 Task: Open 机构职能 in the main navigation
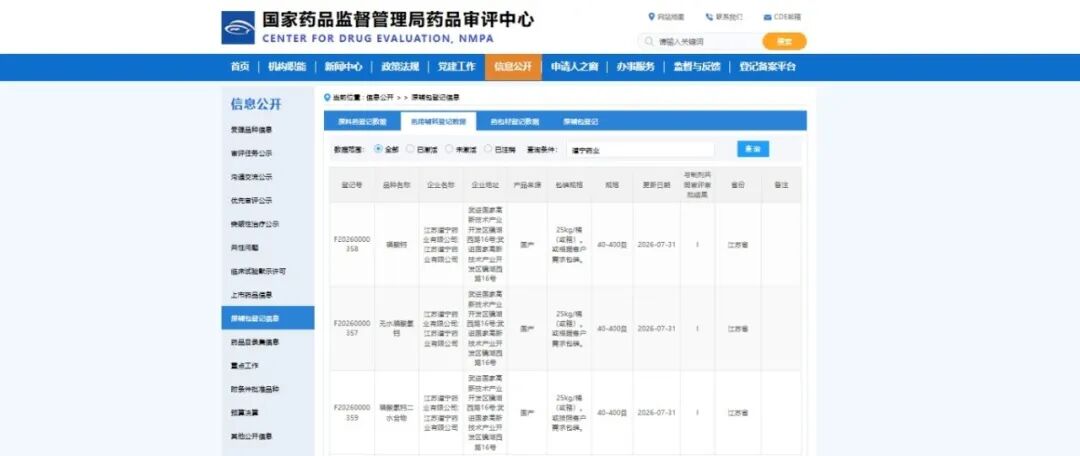coord(287,67)
